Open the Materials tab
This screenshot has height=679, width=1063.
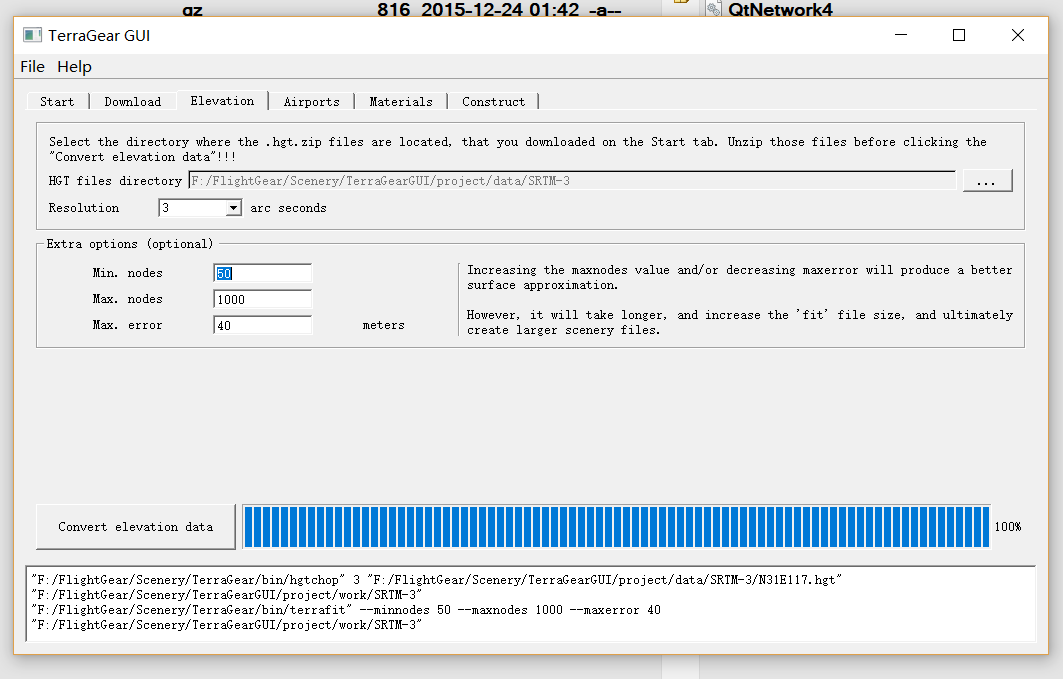pos(401,102)
